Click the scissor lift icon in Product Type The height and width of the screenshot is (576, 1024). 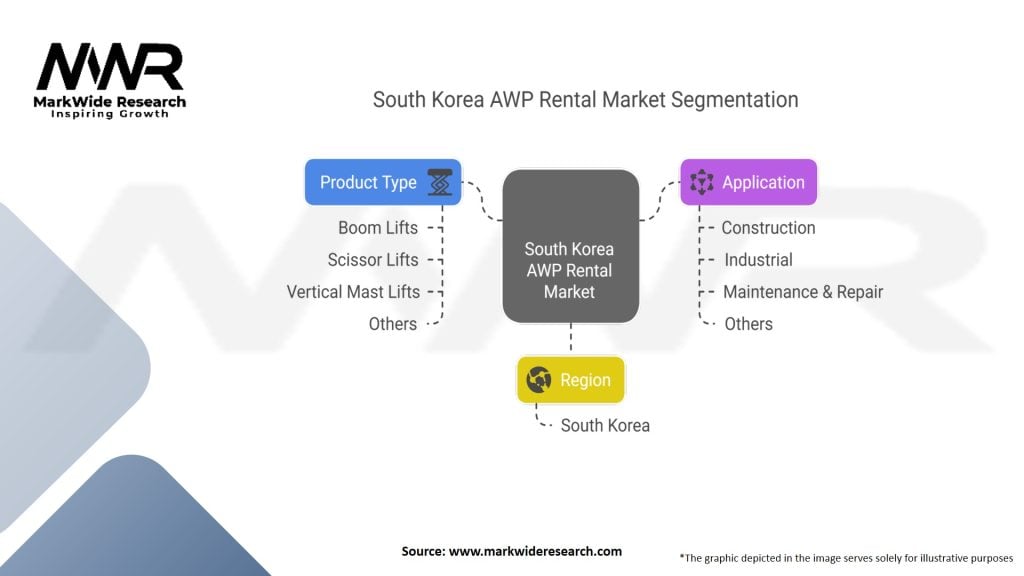coord(438,182)
